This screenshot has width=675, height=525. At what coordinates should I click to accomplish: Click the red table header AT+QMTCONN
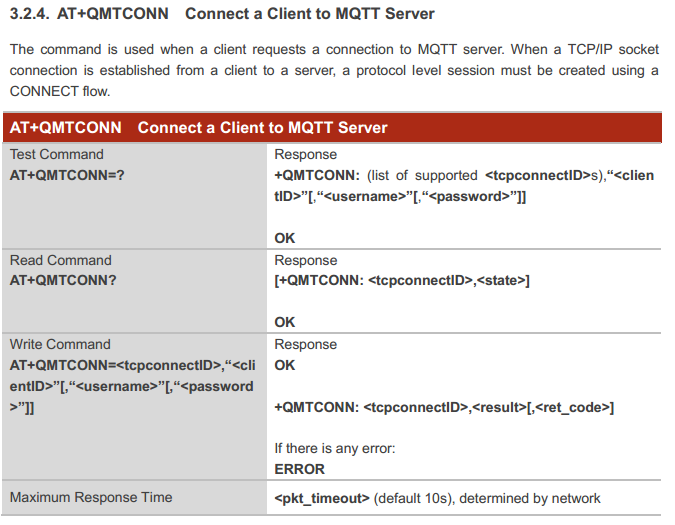(x=198, y=128)
